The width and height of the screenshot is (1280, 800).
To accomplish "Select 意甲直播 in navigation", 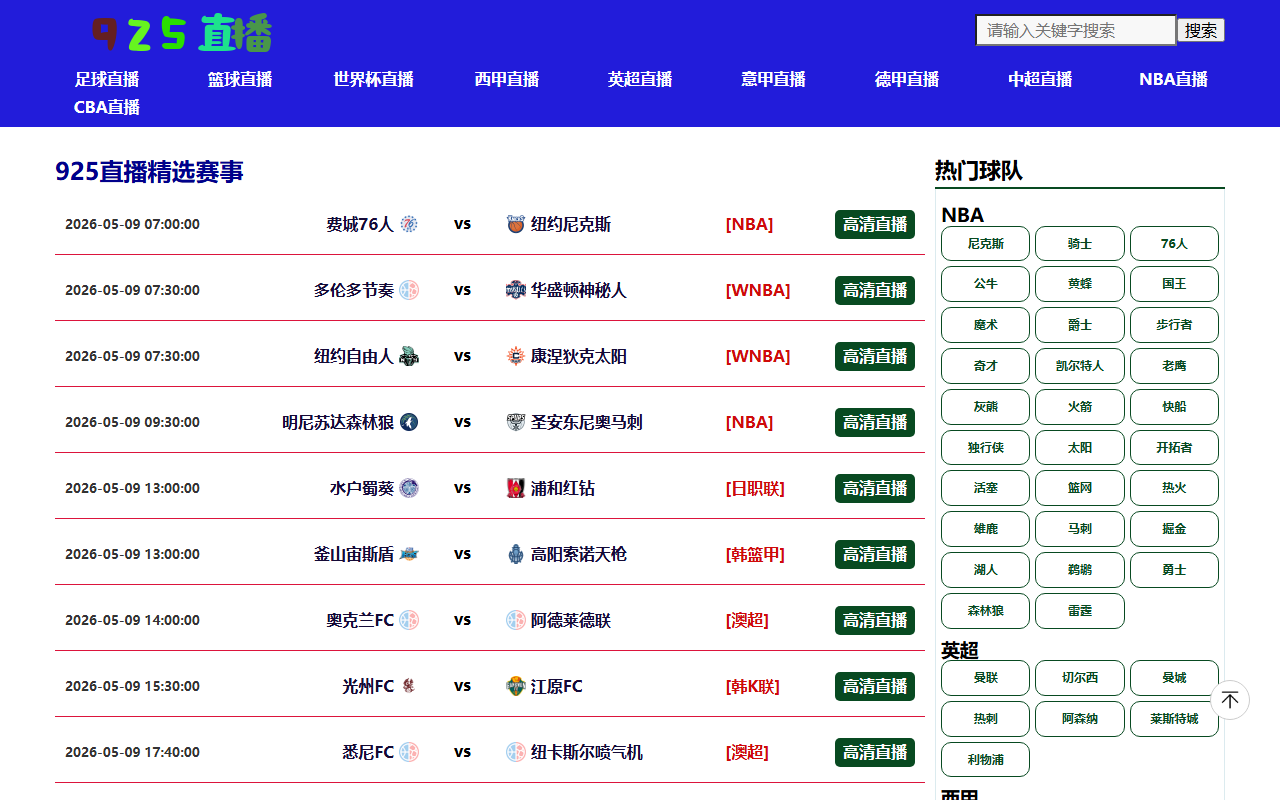I will click(773, 79).
